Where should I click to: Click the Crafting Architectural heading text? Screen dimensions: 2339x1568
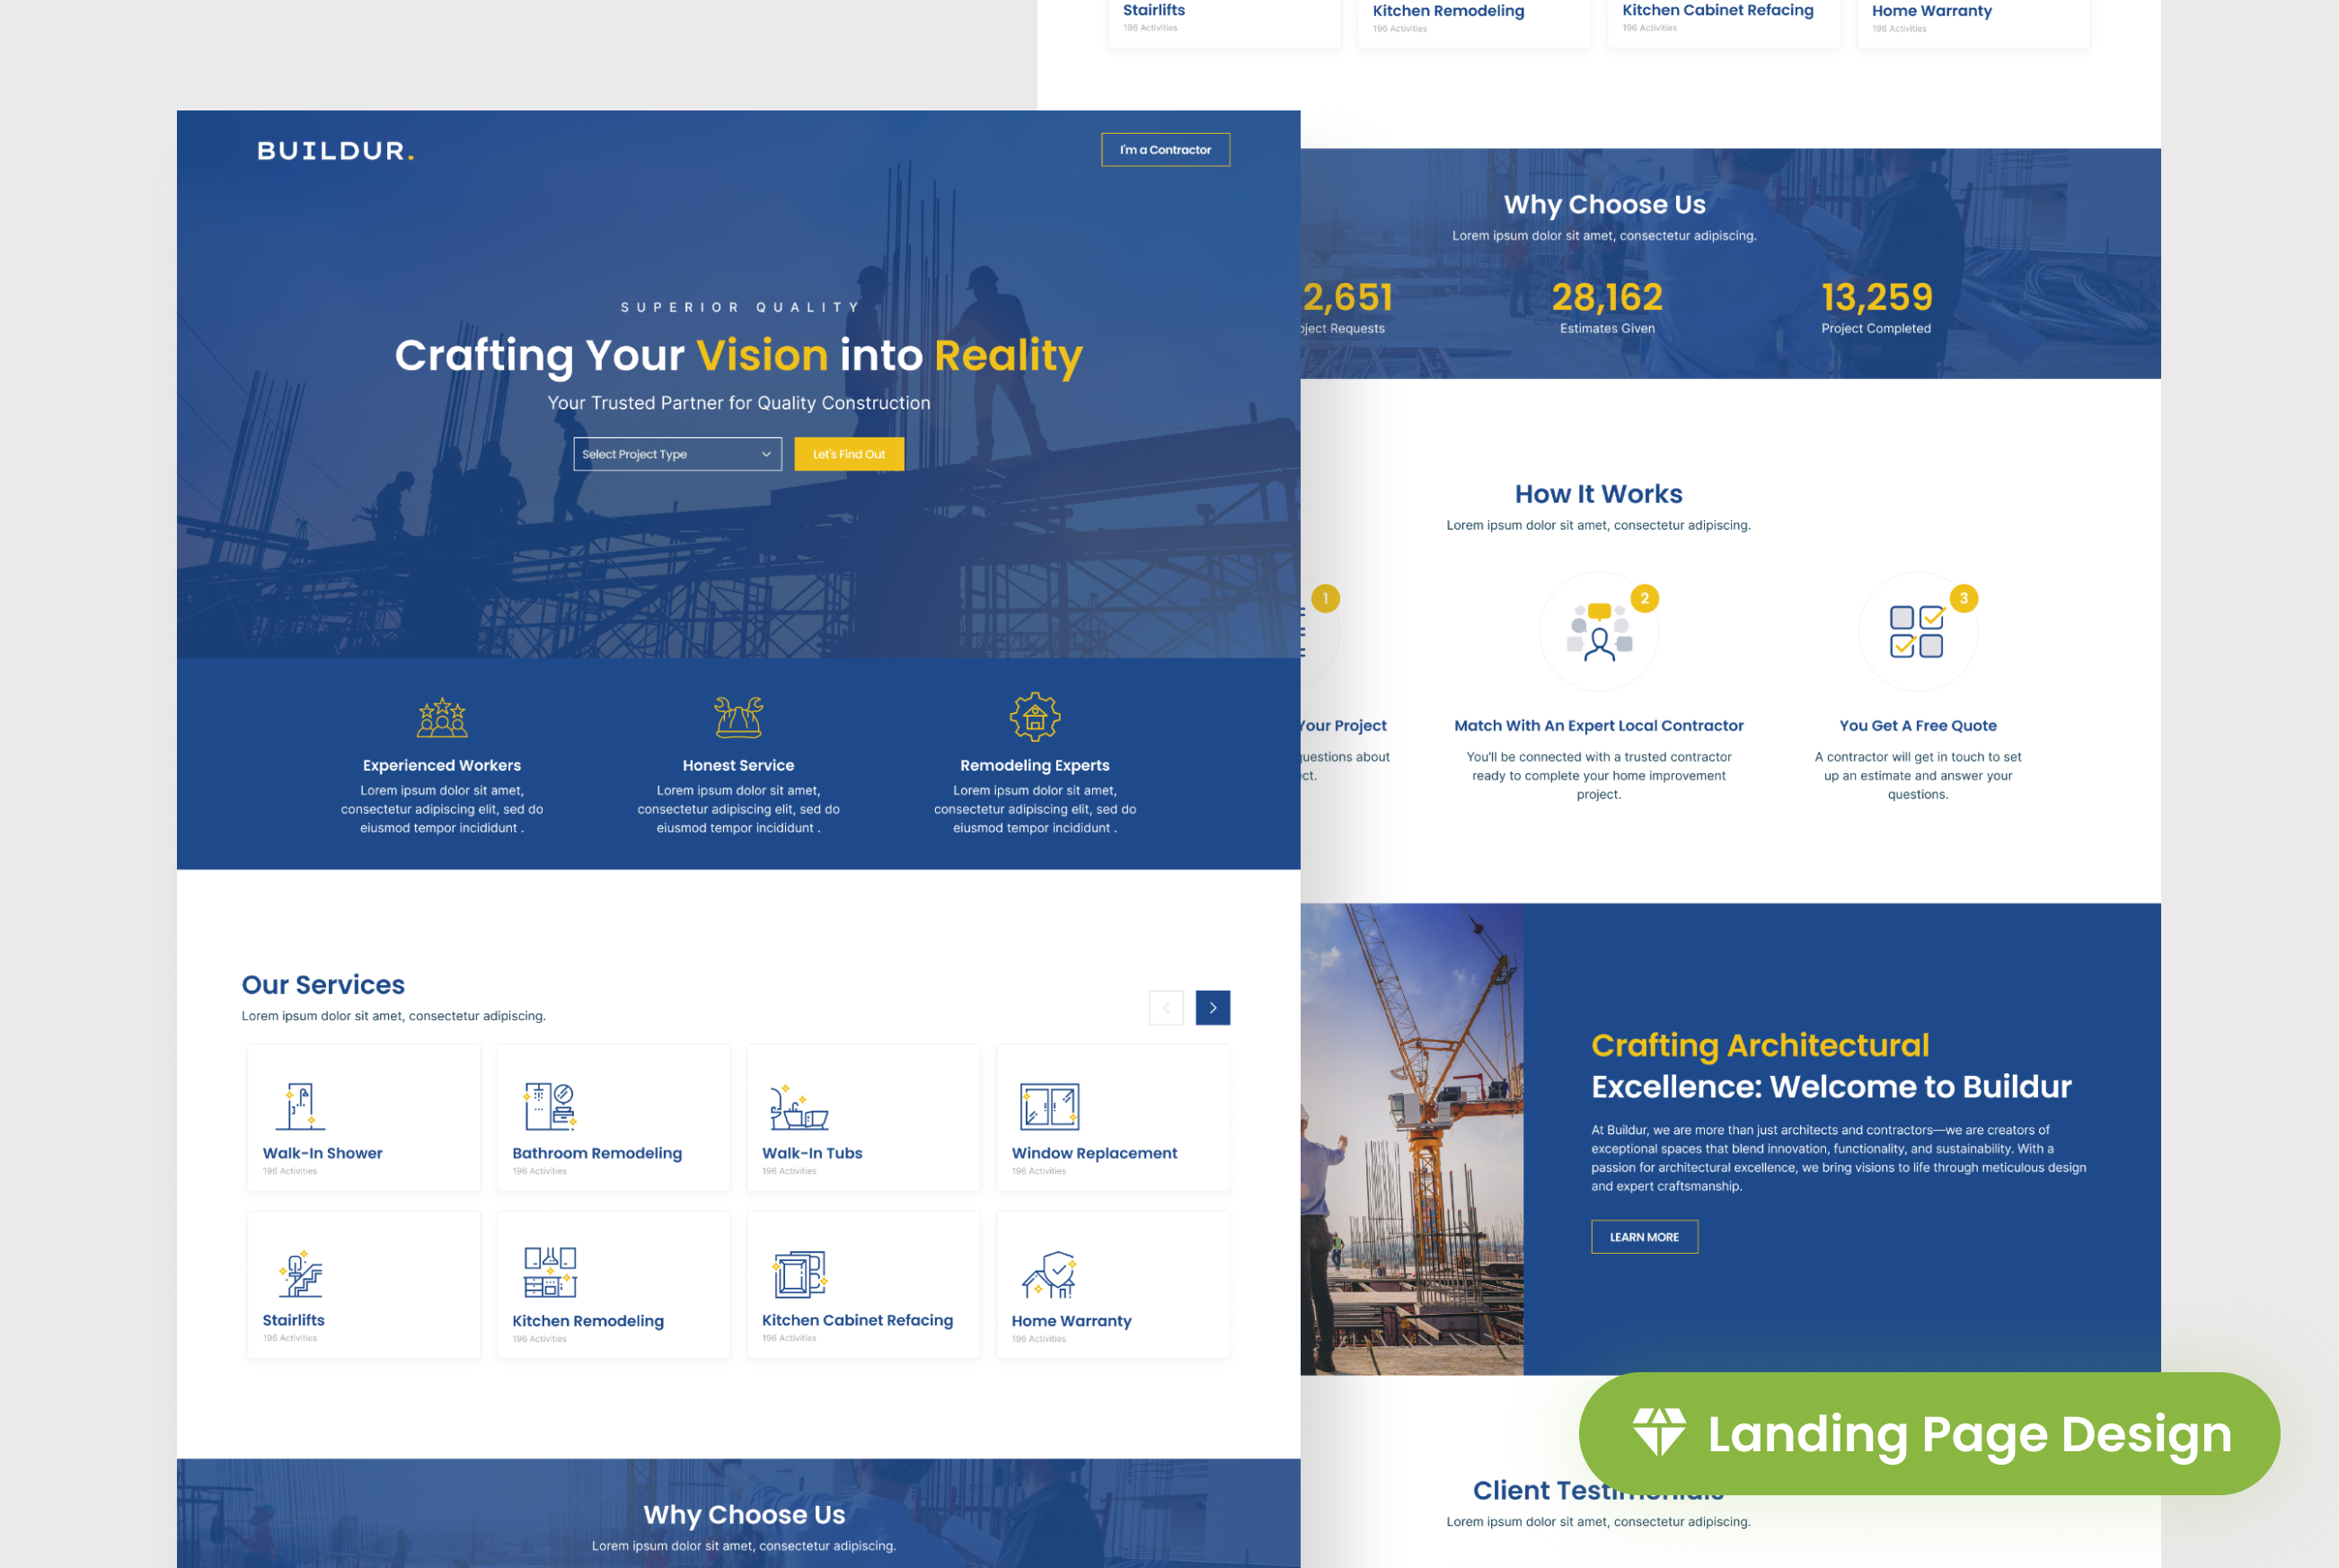click(1759, 1046)
